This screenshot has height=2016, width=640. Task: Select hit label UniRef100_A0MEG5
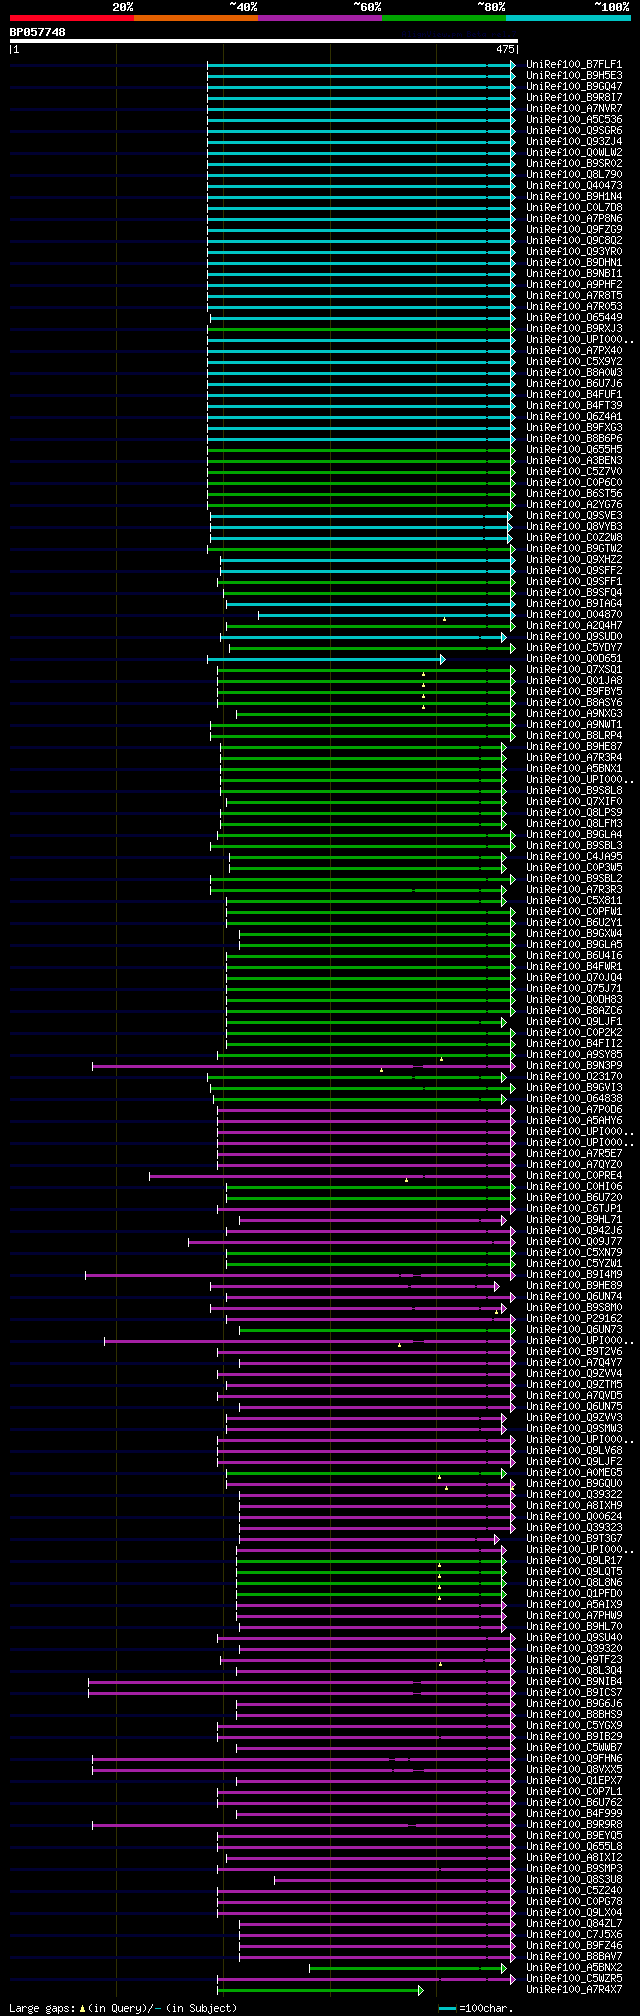tap(574, 1472)
